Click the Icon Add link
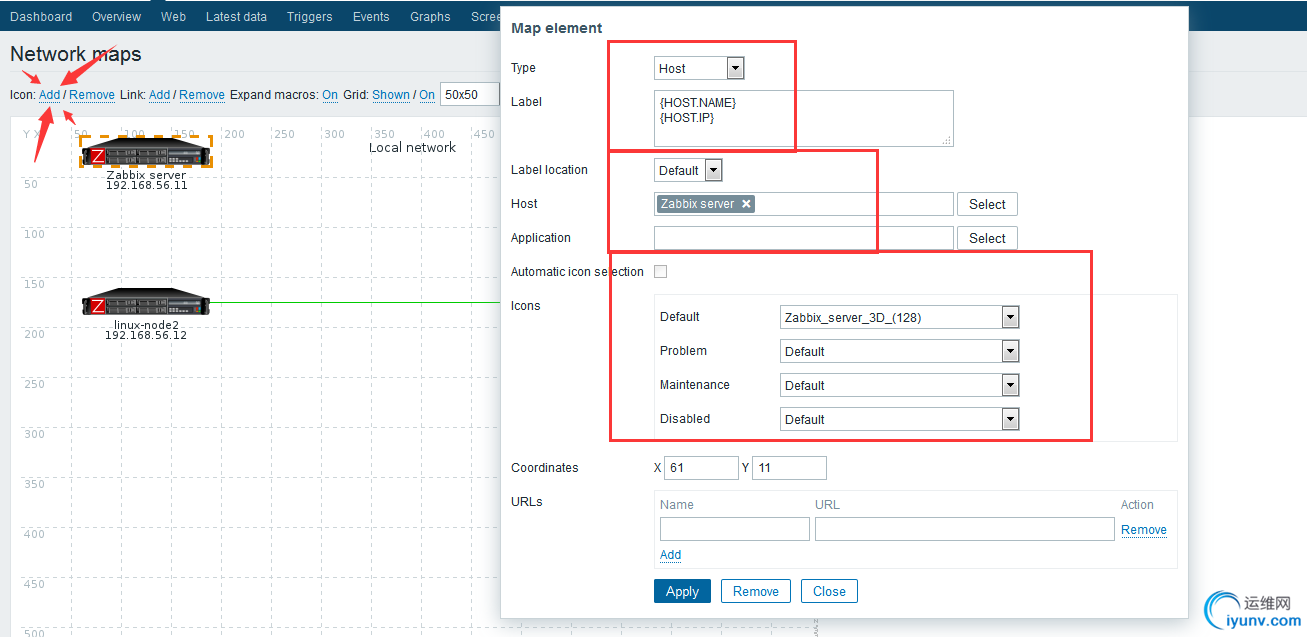Viewport: 1307px width, 637px height. pos(50,95)
